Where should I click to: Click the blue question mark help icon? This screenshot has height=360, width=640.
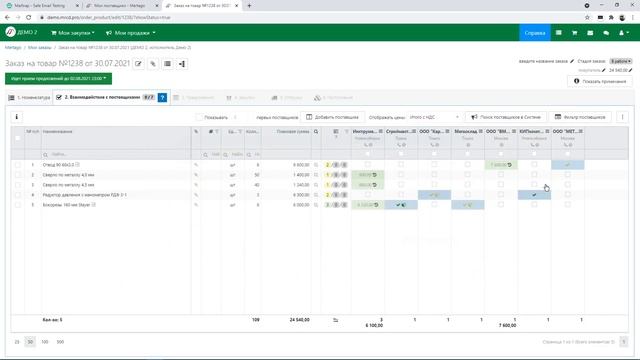pos(162,98)
